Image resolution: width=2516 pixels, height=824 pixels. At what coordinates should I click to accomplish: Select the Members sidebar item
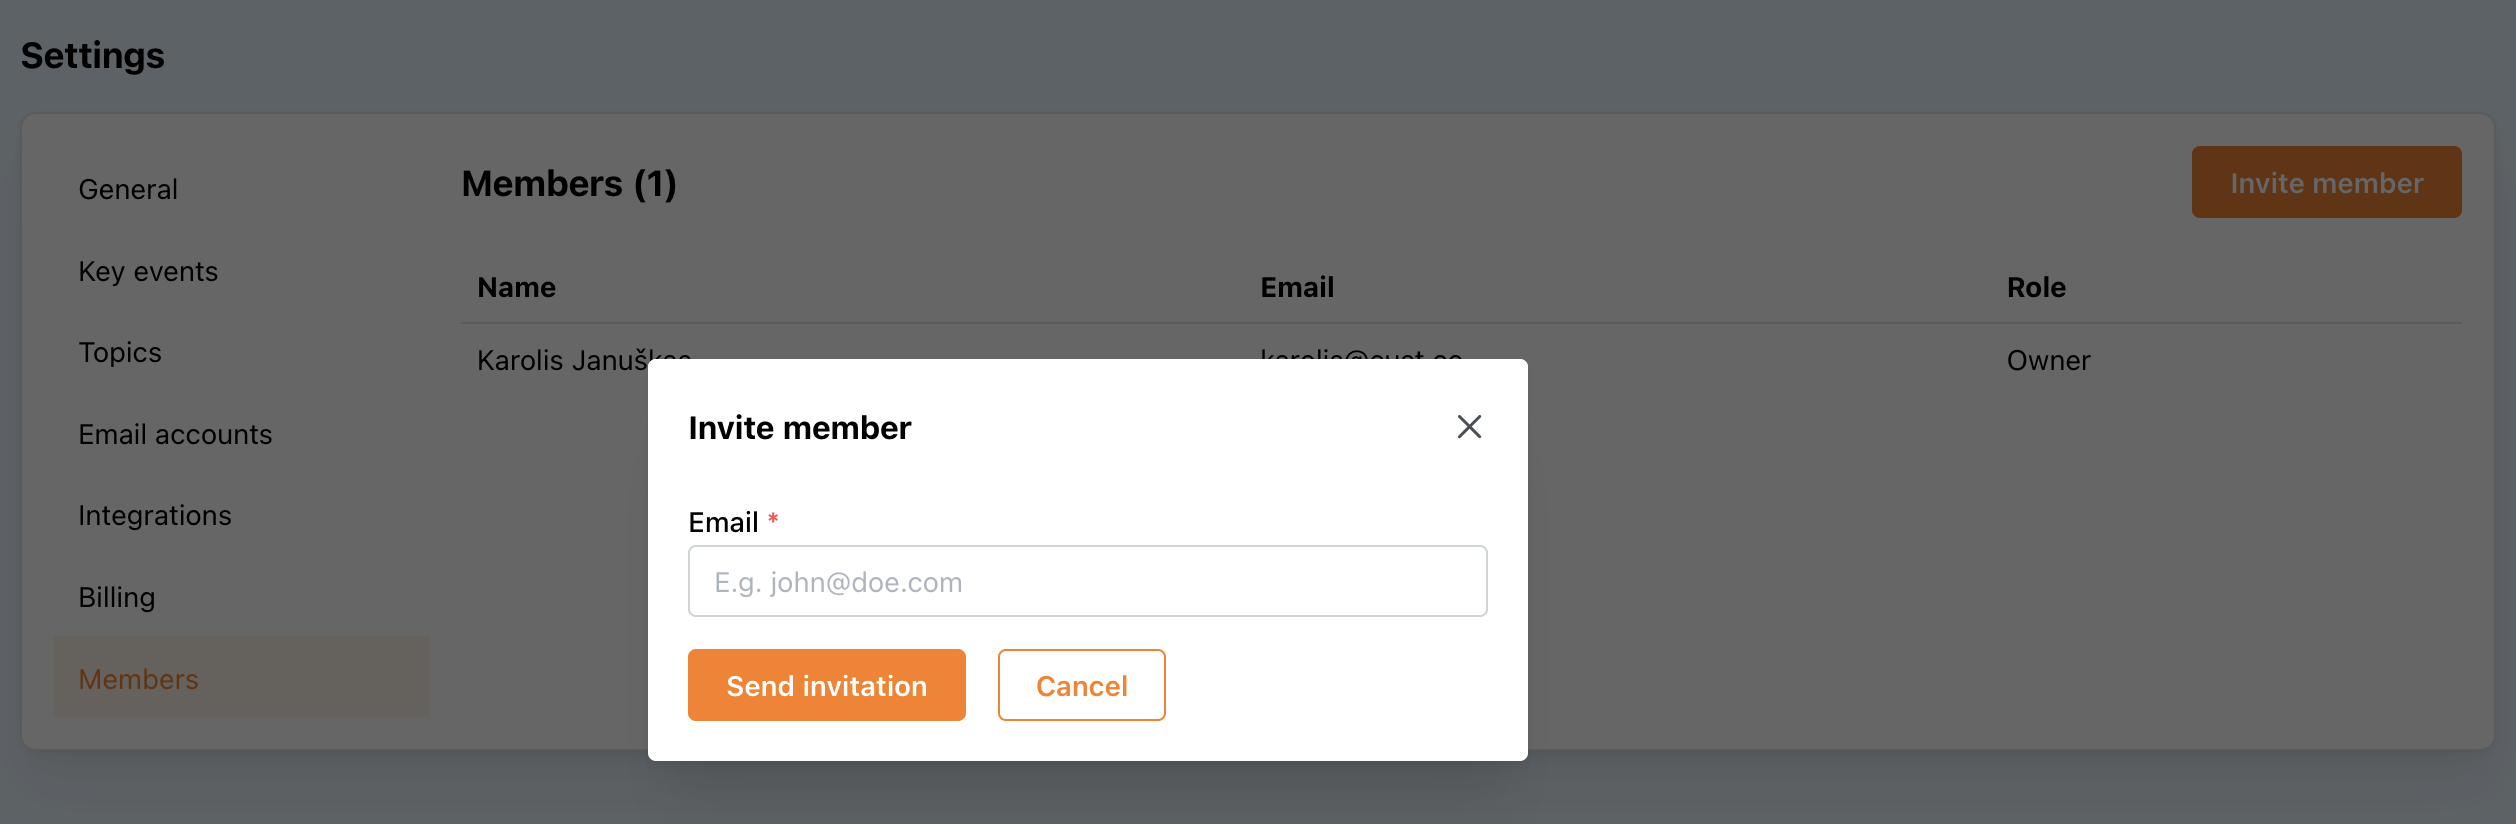(x=139, y=679)
